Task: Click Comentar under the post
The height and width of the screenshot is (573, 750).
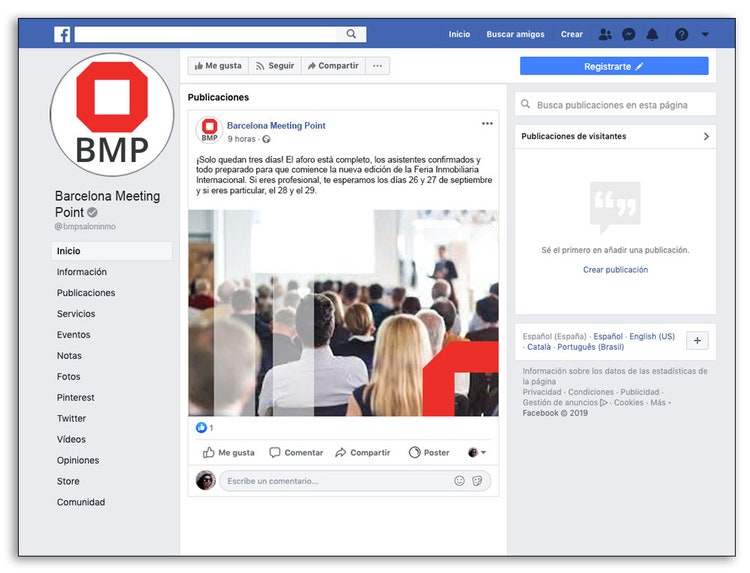Action: 296,452
